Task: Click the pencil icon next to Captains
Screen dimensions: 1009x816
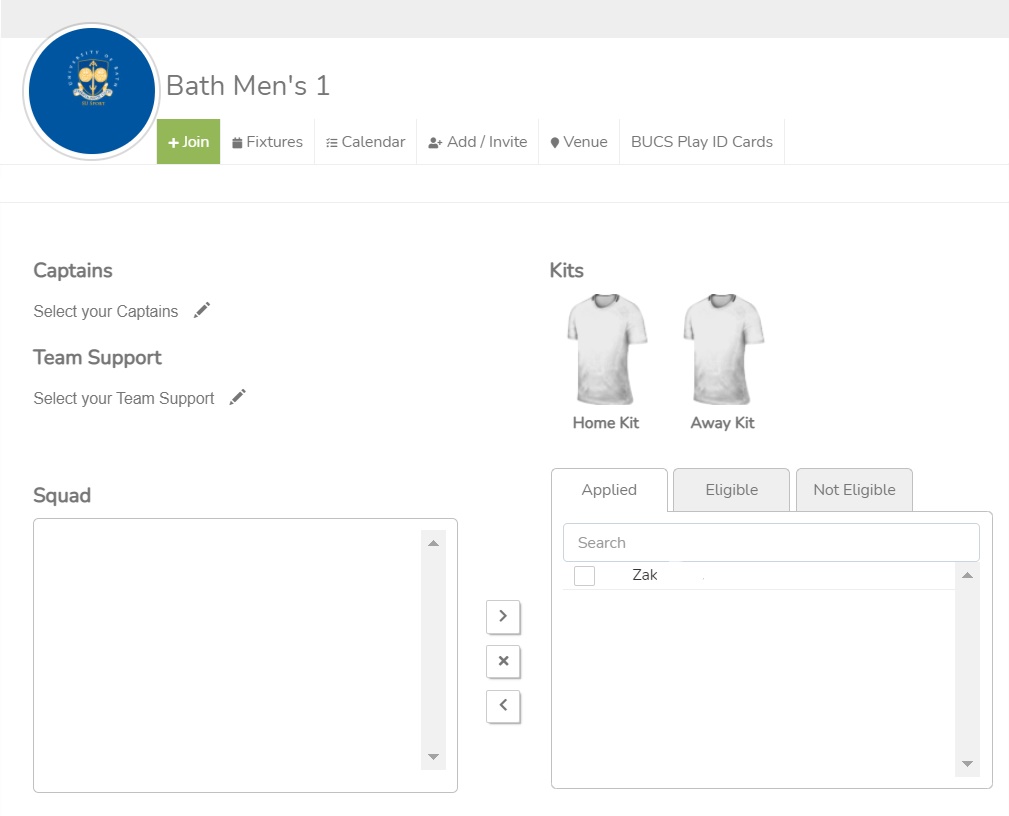Action: point(202,311)
